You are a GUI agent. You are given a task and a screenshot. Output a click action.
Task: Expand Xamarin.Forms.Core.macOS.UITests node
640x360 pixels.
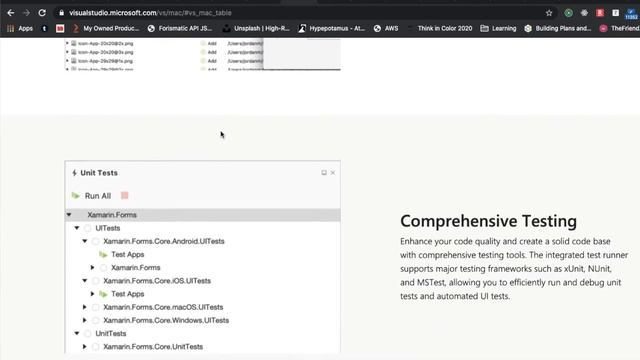point(84,307)
